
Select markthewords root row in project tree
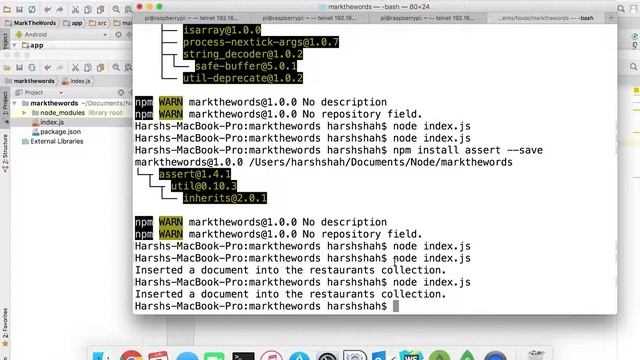71,103
